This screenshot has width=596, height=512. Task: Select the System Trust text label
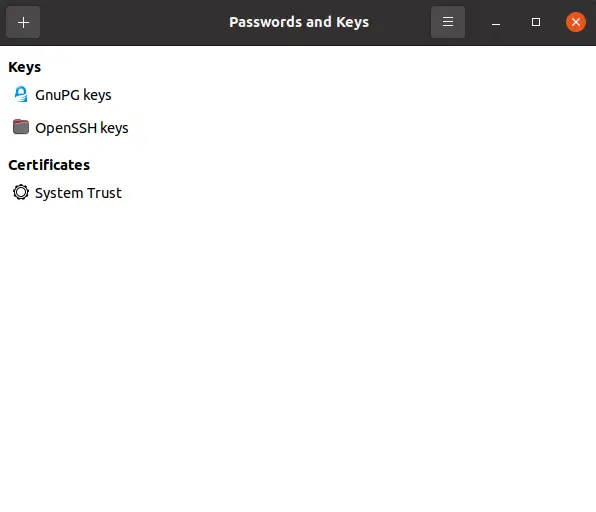pos(79,193)
